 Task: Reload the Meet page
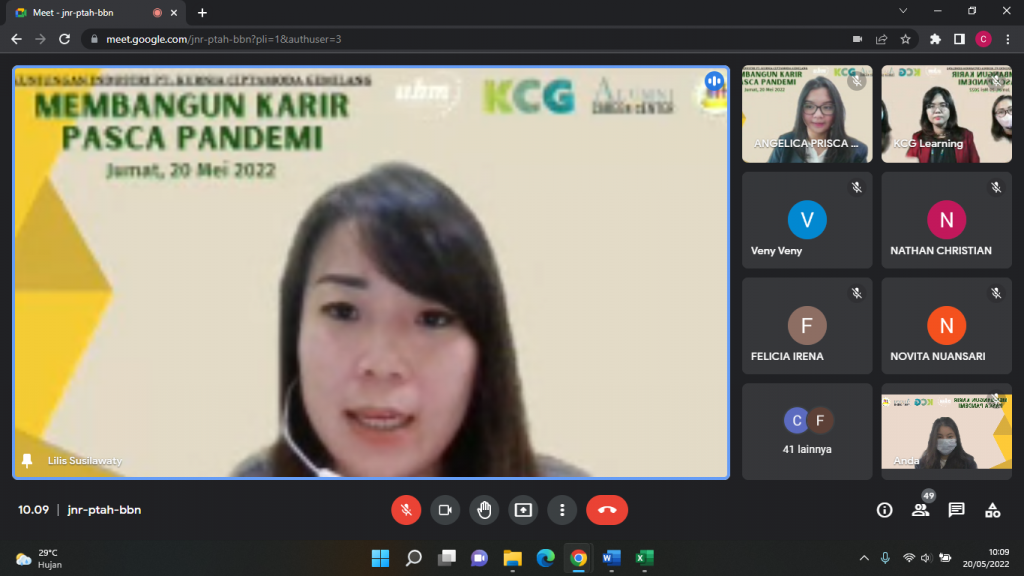[x=64, y=39]
